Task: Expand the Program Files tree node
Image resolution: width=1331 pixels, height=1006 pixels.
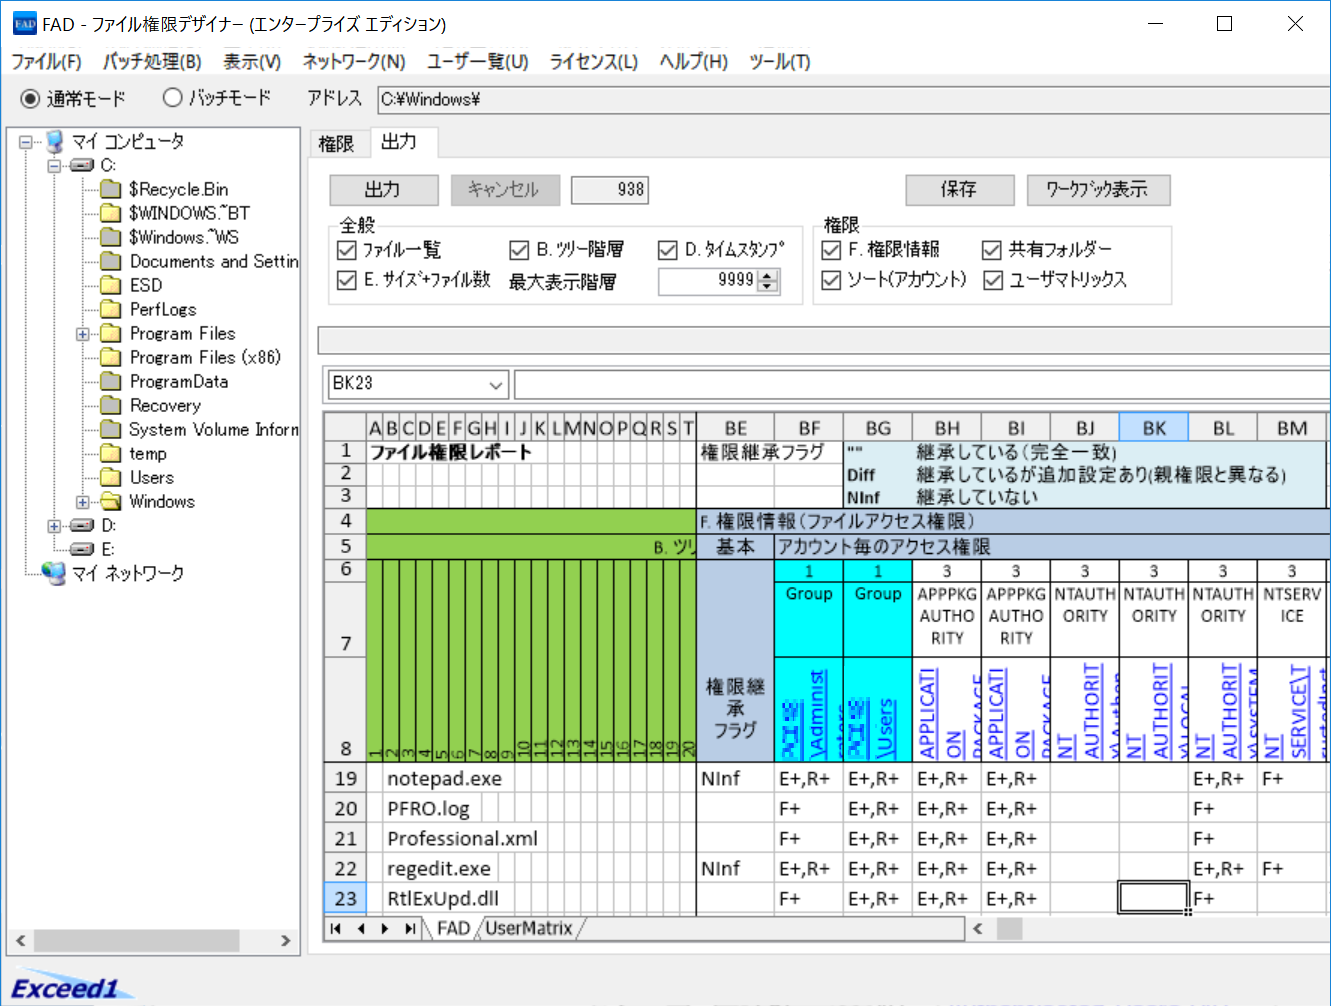Action: (x=83, y=334)
